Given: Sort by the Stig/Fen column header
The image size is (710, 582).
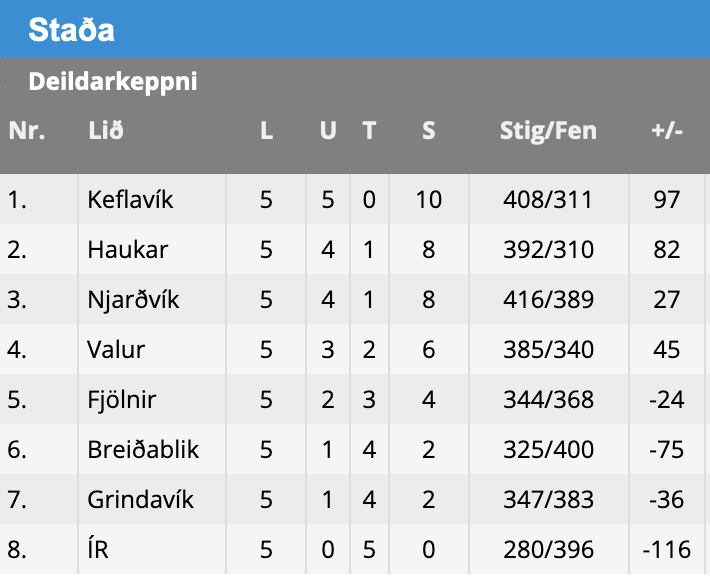Looking at the screenshot, I should [x=548, y=130].
